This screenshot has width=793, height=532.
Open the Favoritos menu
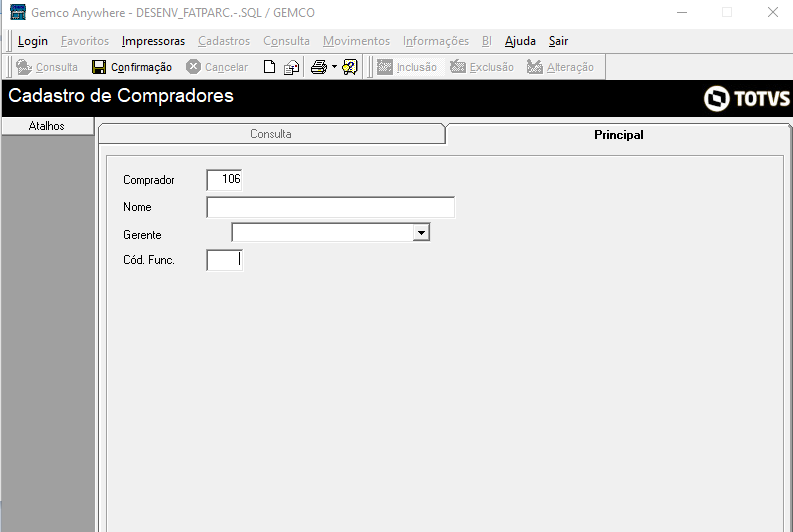pyautogui.click(x=85, y=41)
